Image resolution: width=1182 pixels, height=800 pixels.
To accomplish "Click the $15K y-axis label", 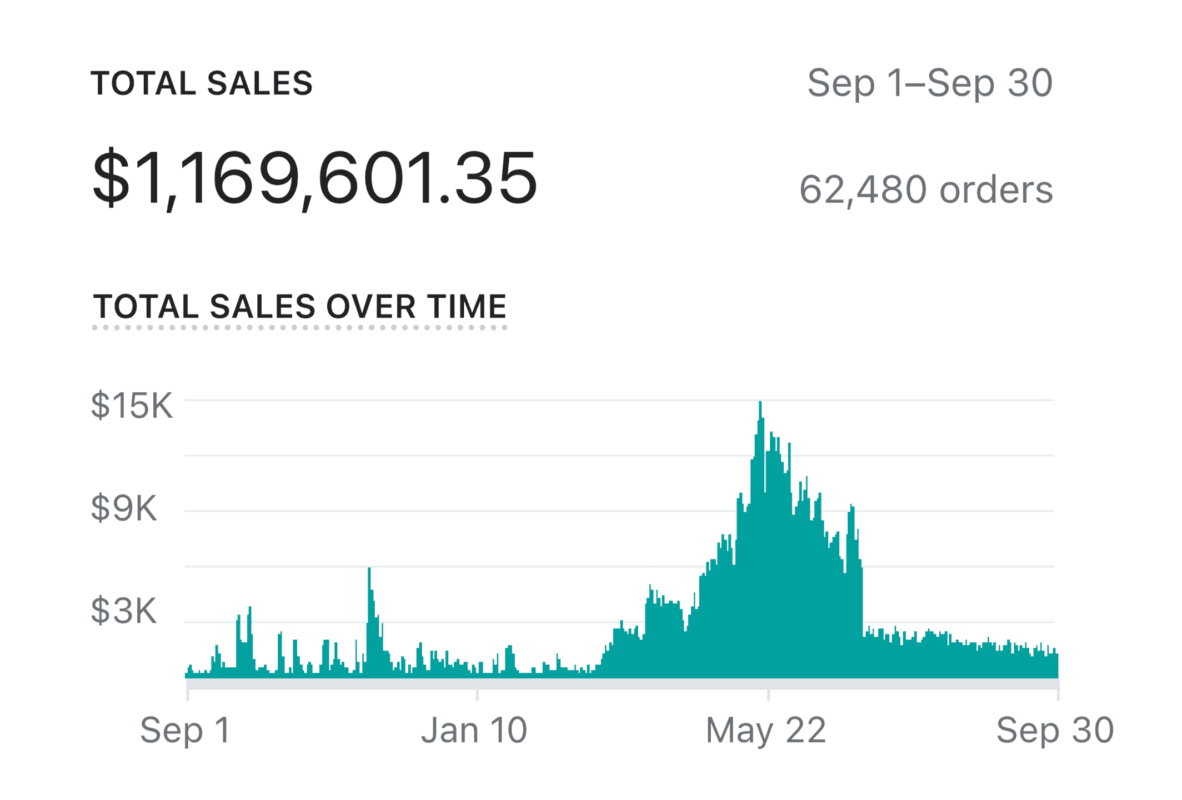I will pos(132,406).
